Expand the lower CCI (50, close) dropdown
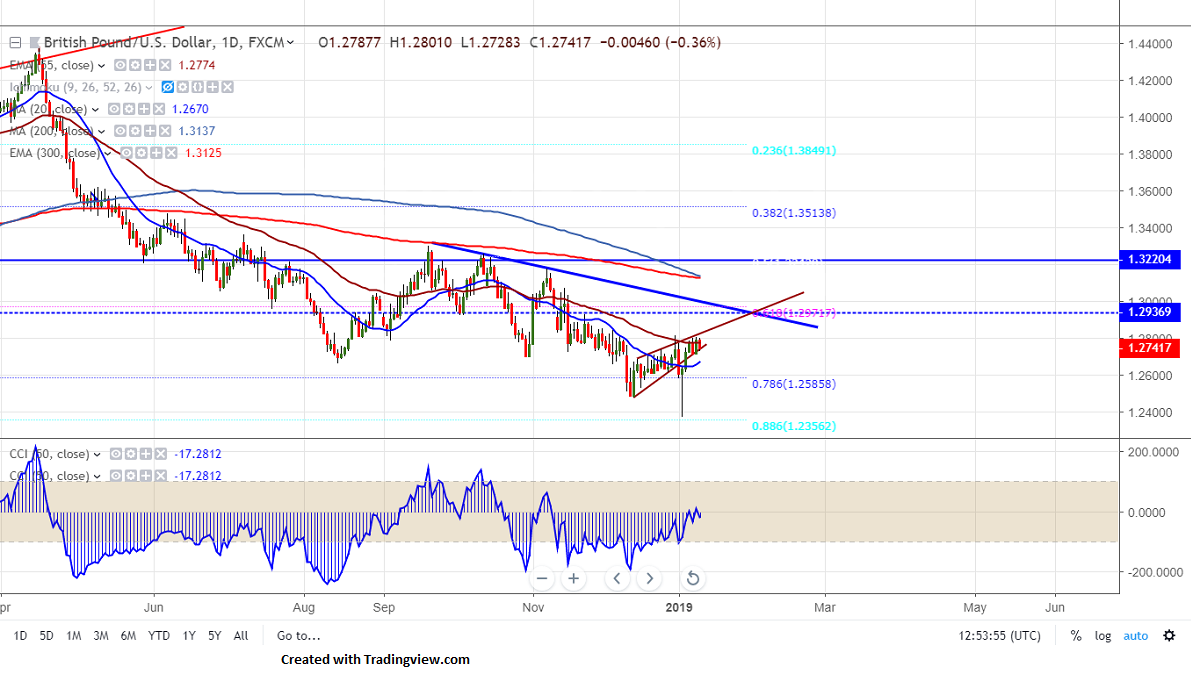The width and height of the screenshot is (1191, 686). 97,477
